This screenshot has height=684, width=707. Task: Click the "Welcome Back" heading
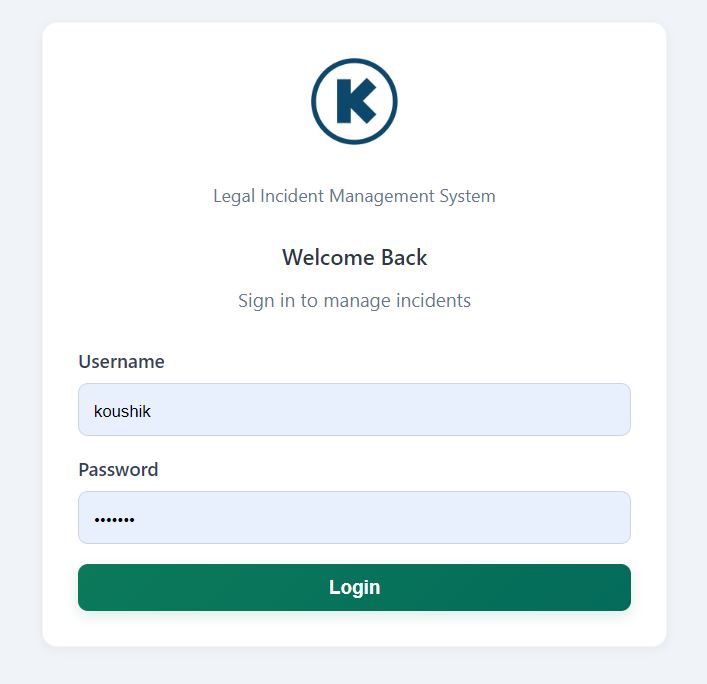pos(354,258)
